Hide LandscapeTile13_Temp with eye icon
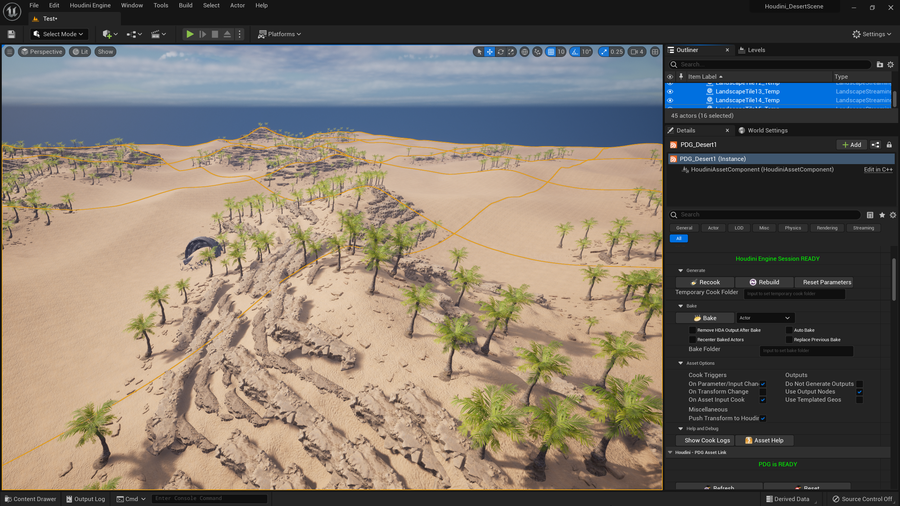The image size is (900, 506). pyautogui.click(x=670, y=91)
